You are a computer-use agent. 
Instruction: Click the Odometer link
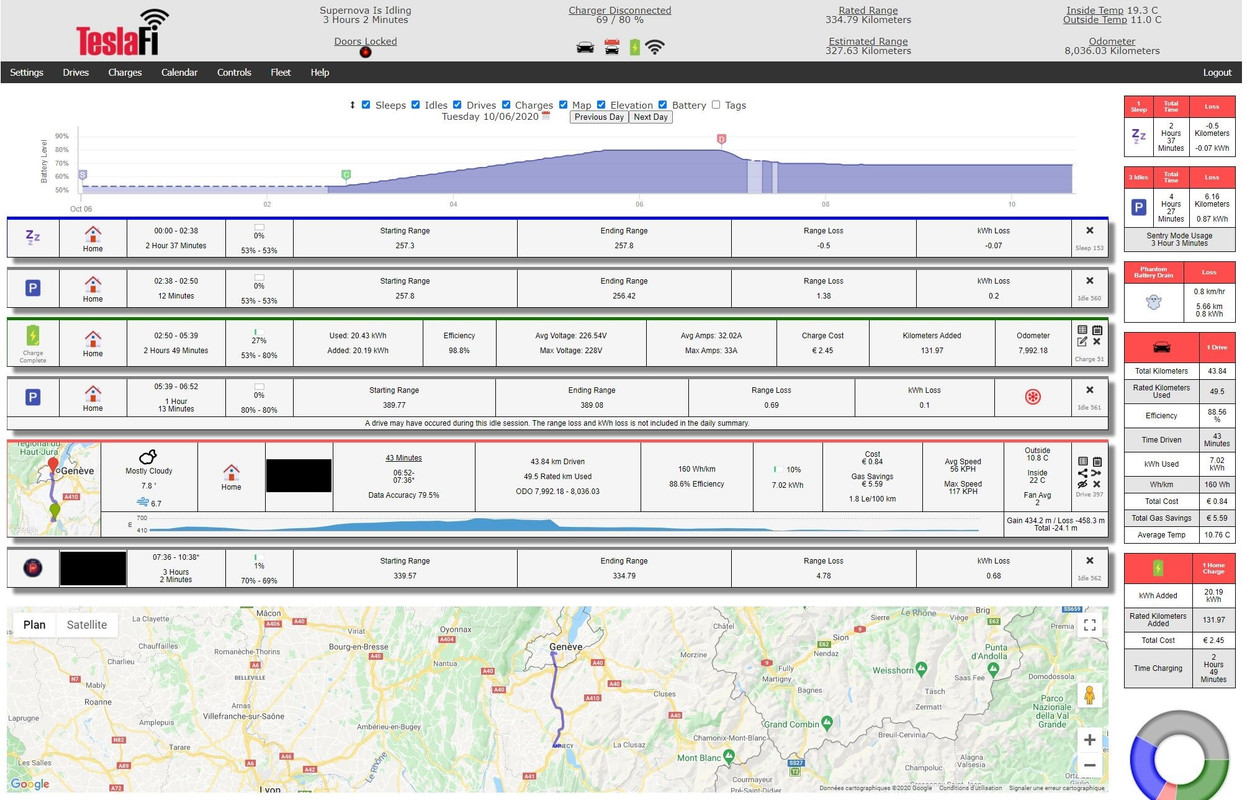tap(1112, 42)
